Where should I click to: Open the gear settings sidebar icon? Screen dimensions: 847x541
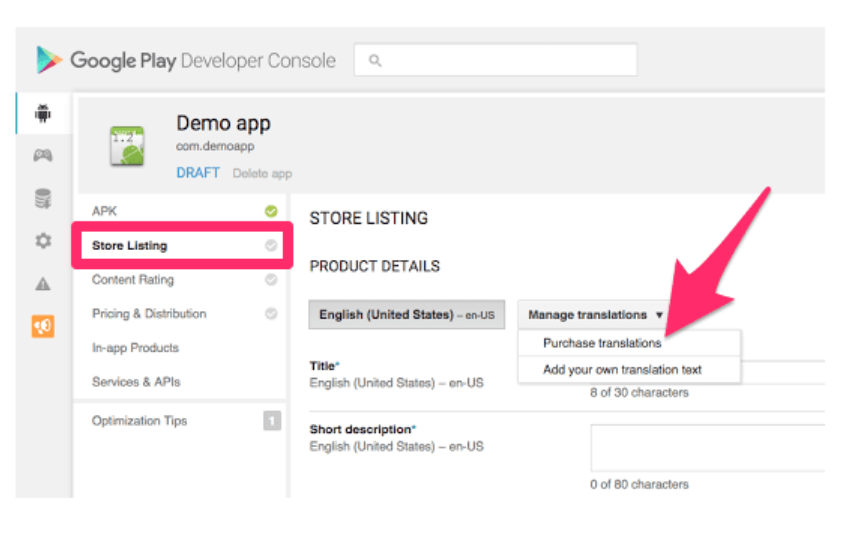[x=43, y=241]
